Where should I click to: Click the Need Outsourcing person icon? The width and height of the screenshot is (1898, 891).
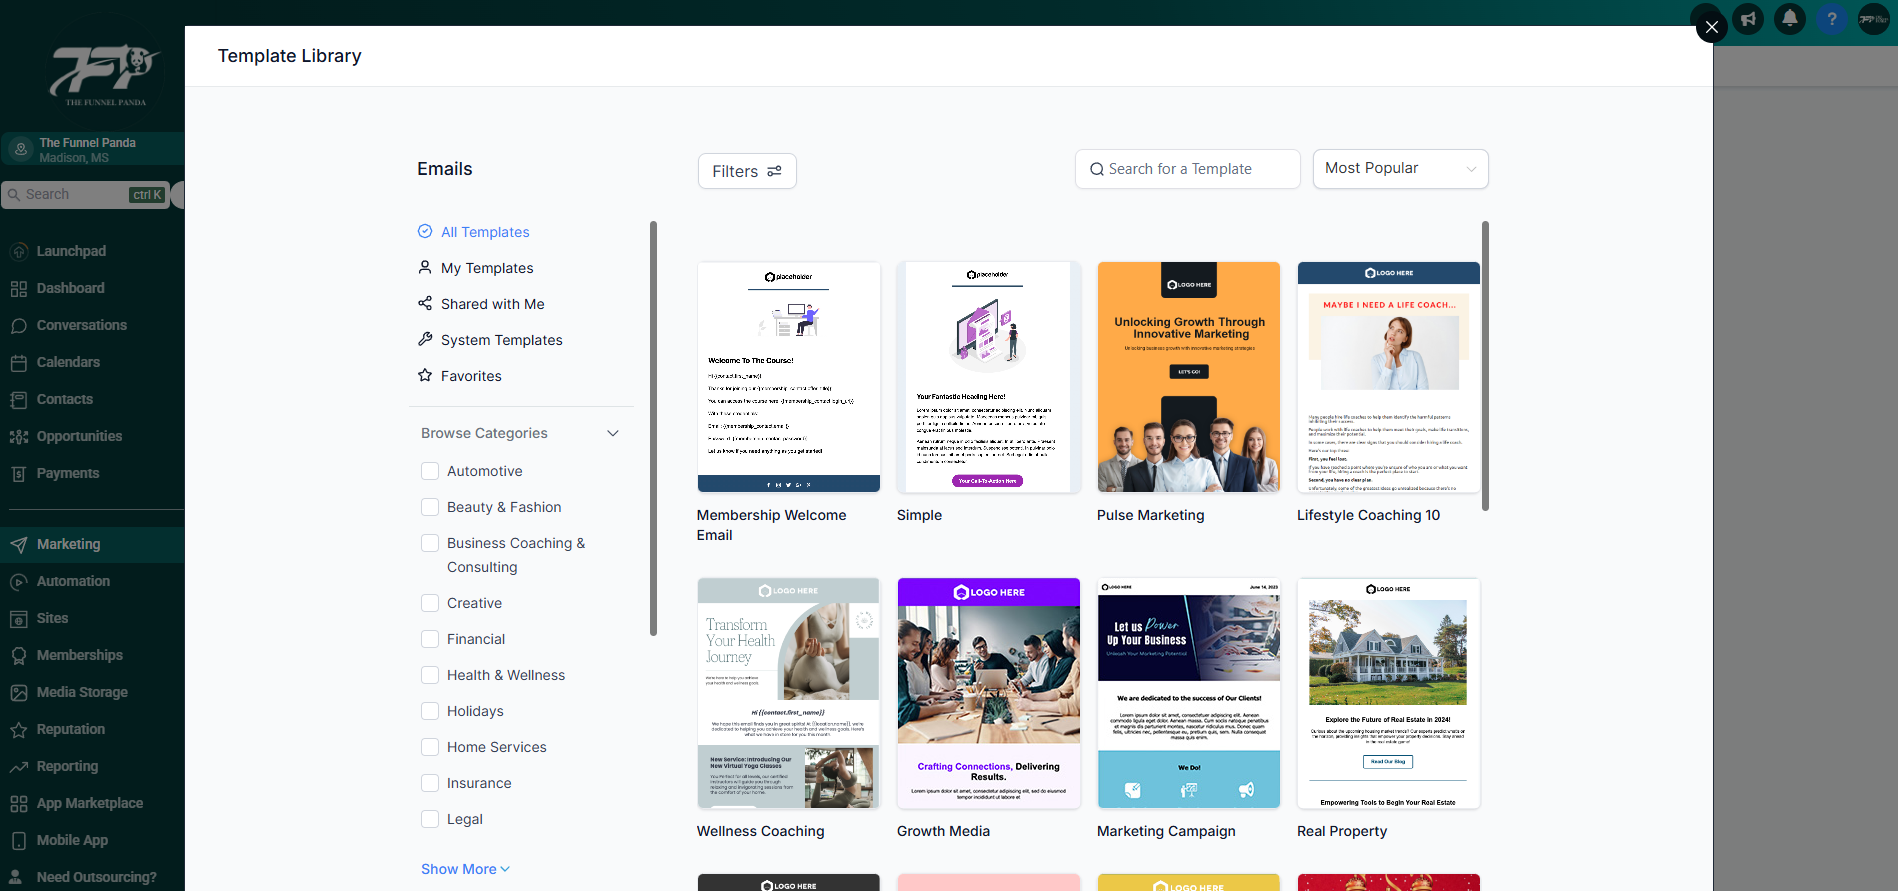[x=16, y=877]
